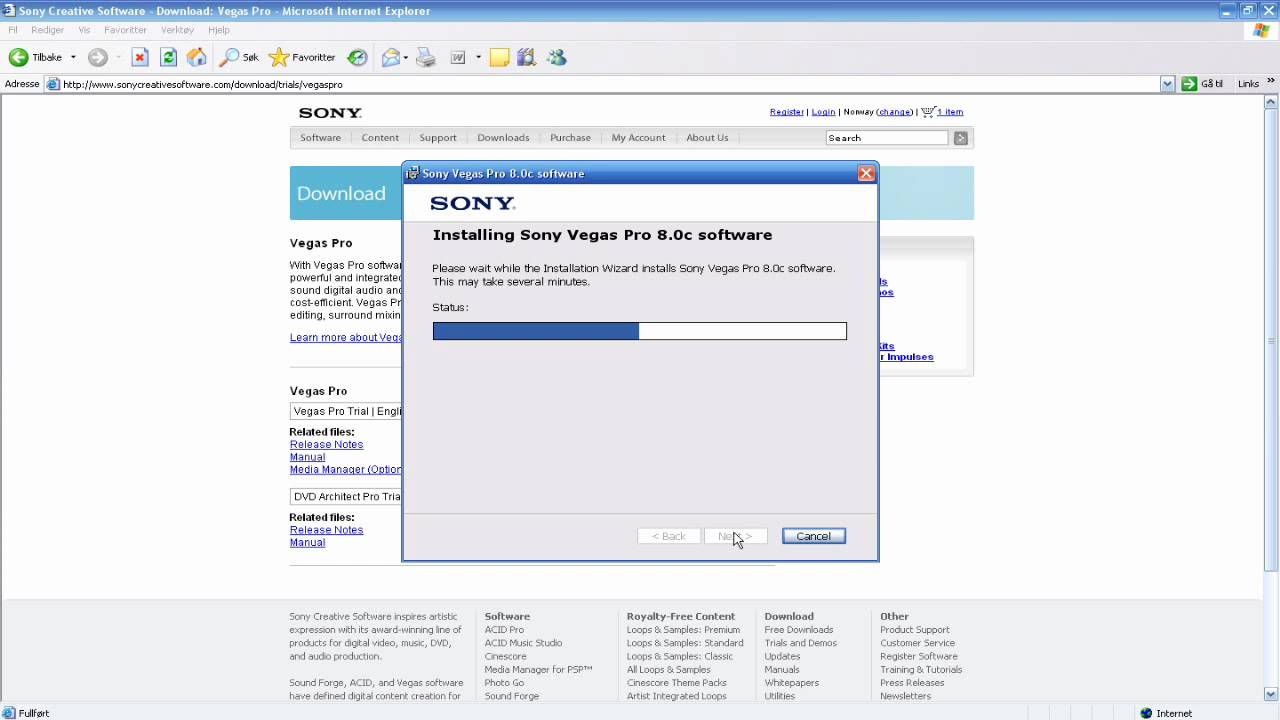Open Product Support footer link
This screenshot has height=720, width=1280.
coord(915,630)
